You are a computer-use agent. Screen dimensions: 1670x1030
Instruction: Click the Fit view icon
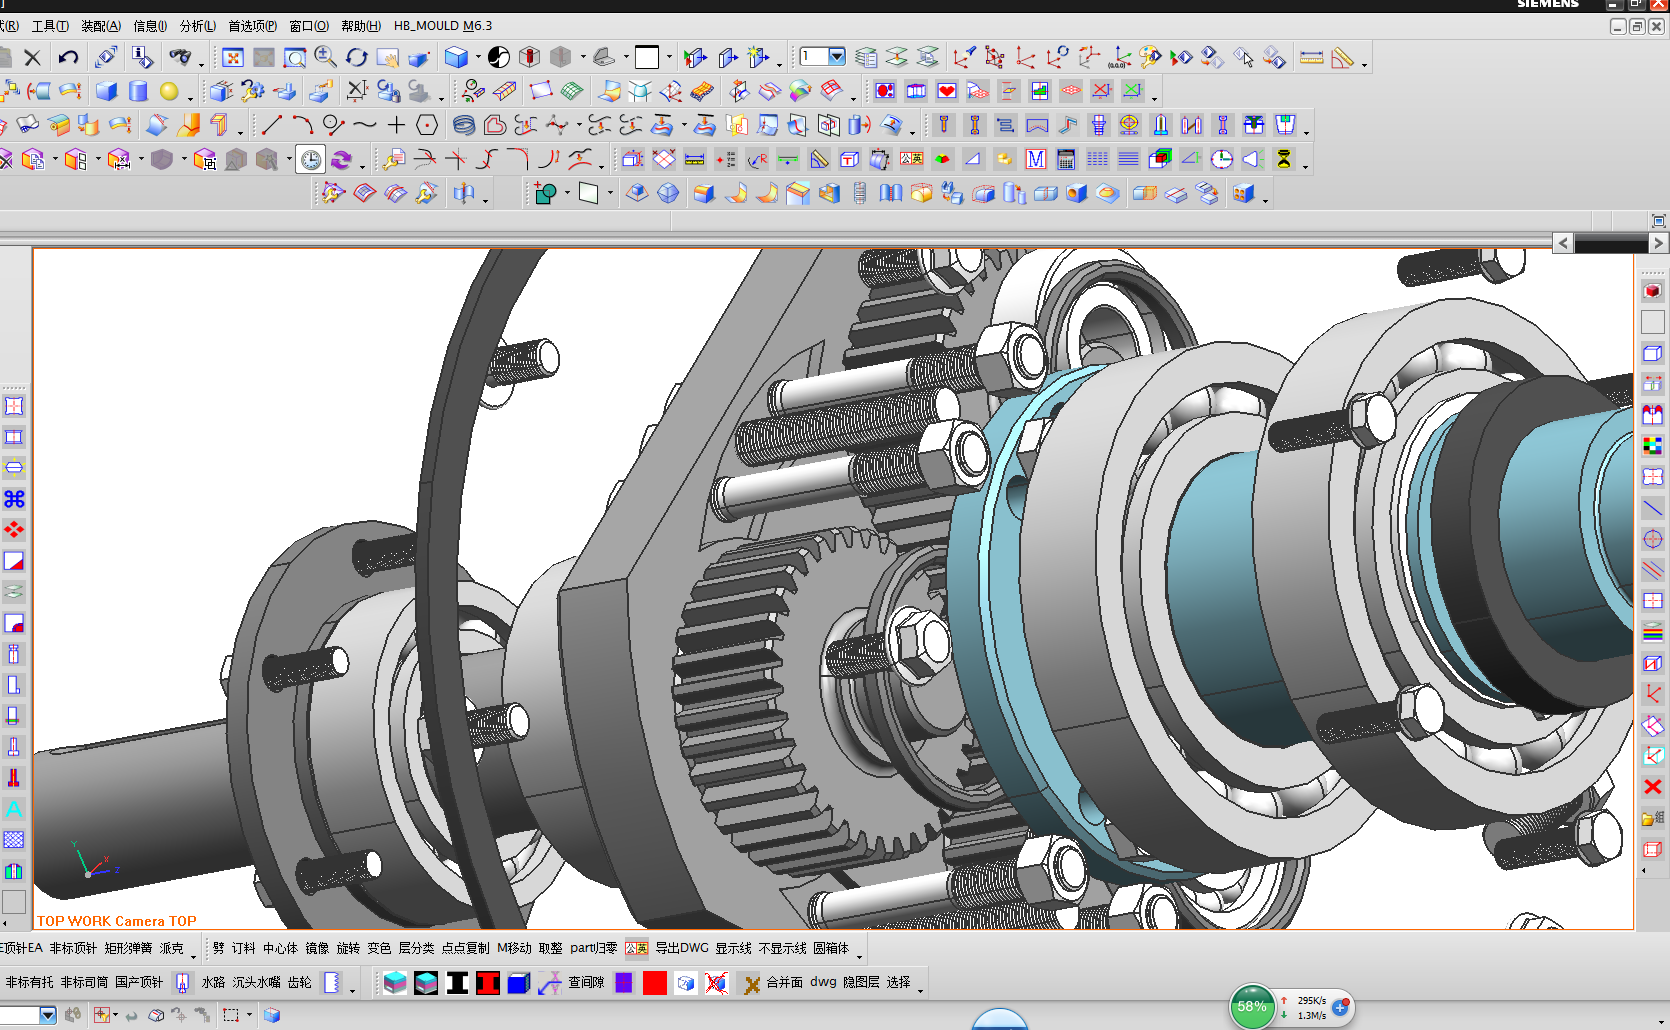(x=233, y=57)
